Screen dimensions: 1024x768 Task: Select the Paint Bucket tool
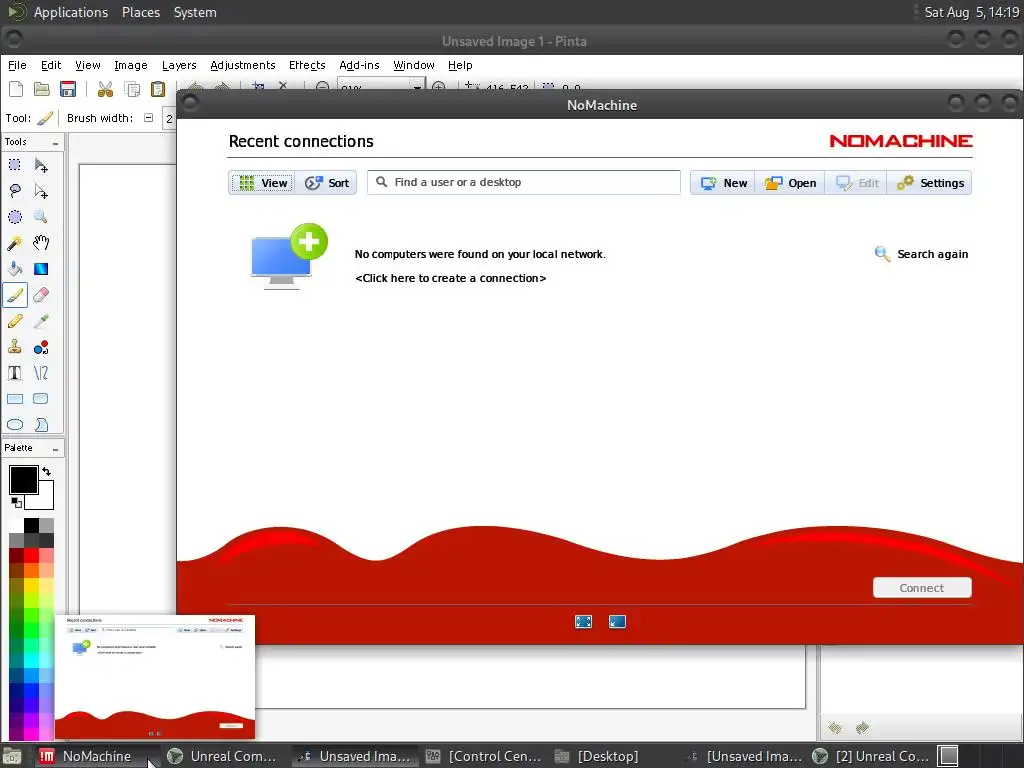point(14,269)
